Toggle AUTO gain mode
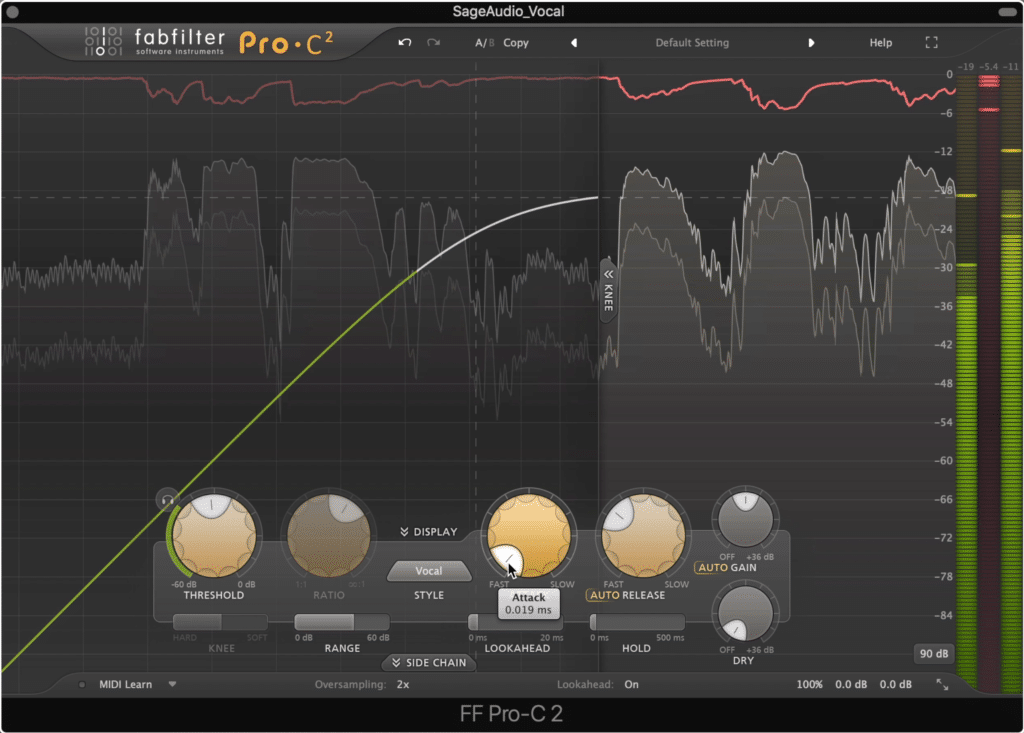 (x=712, y=568)
